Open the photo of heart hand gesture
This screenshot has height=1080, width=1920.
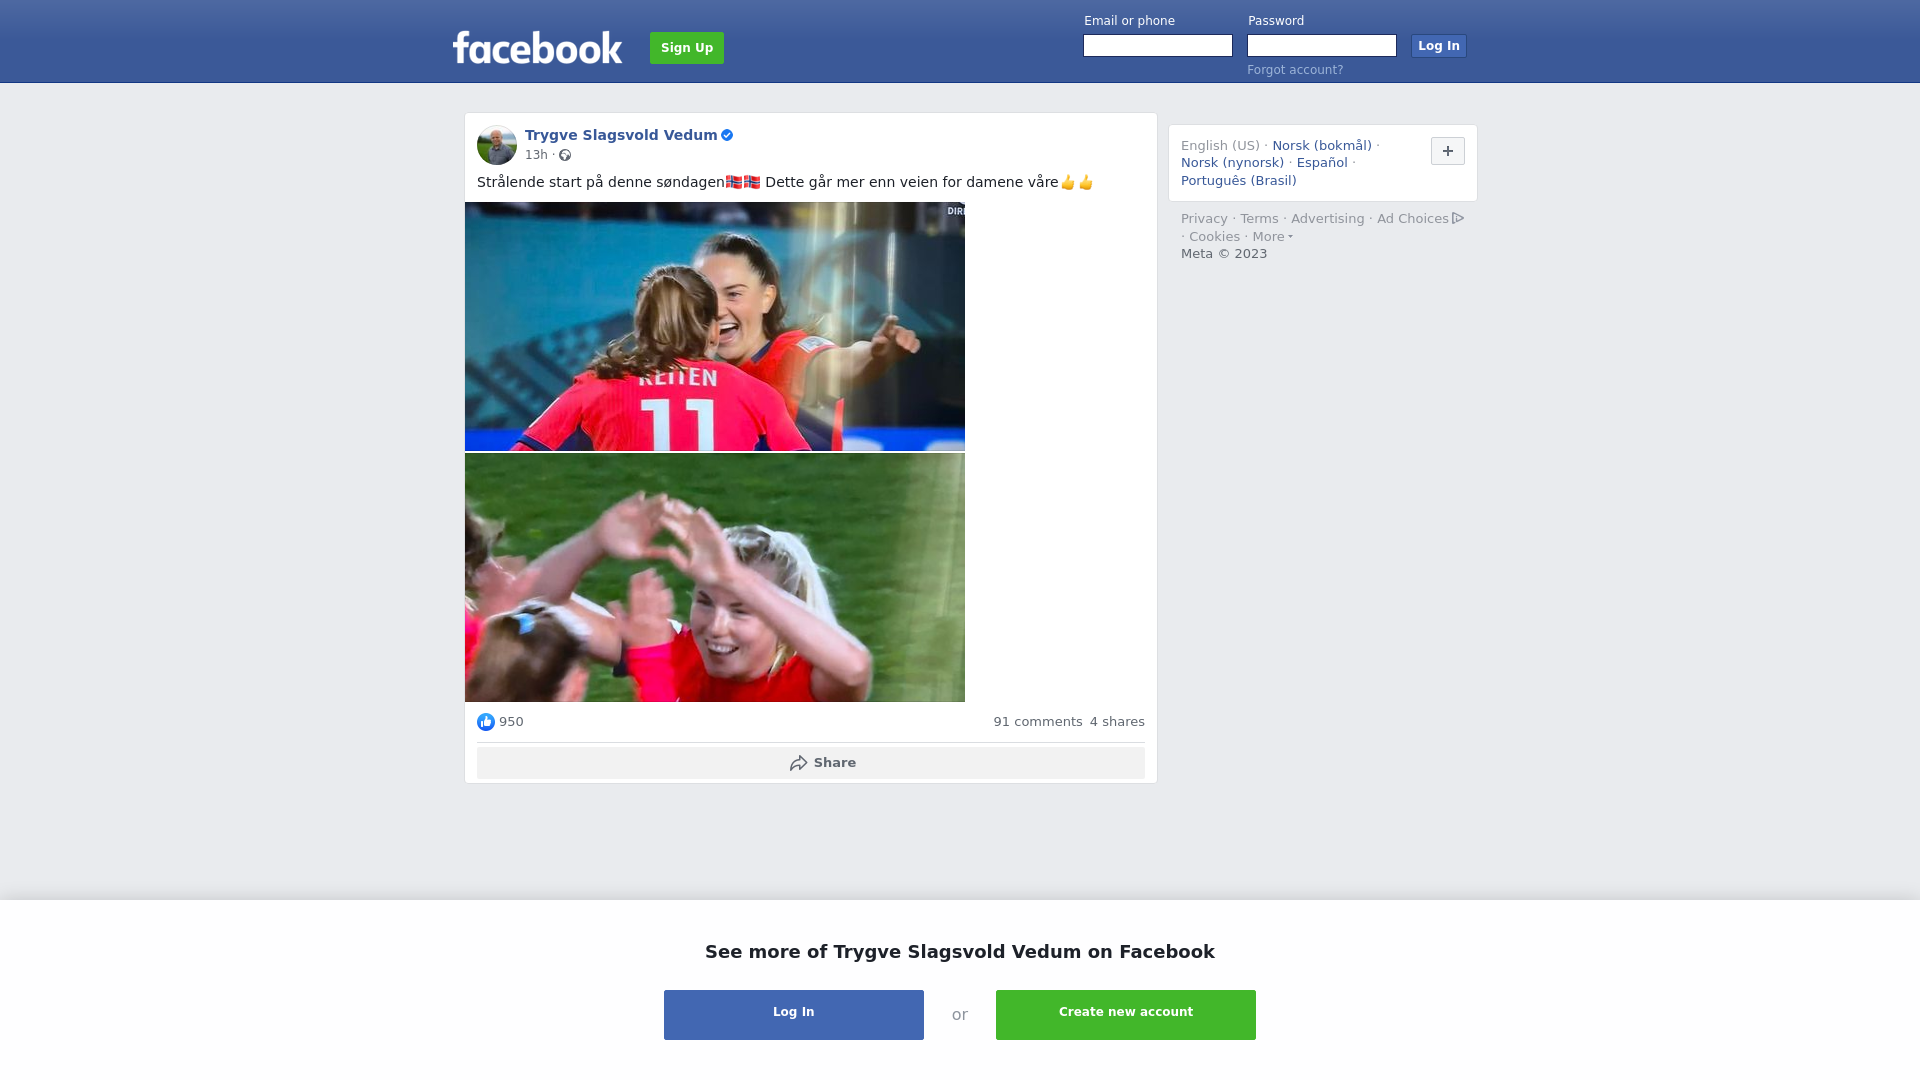coord(715,578)
